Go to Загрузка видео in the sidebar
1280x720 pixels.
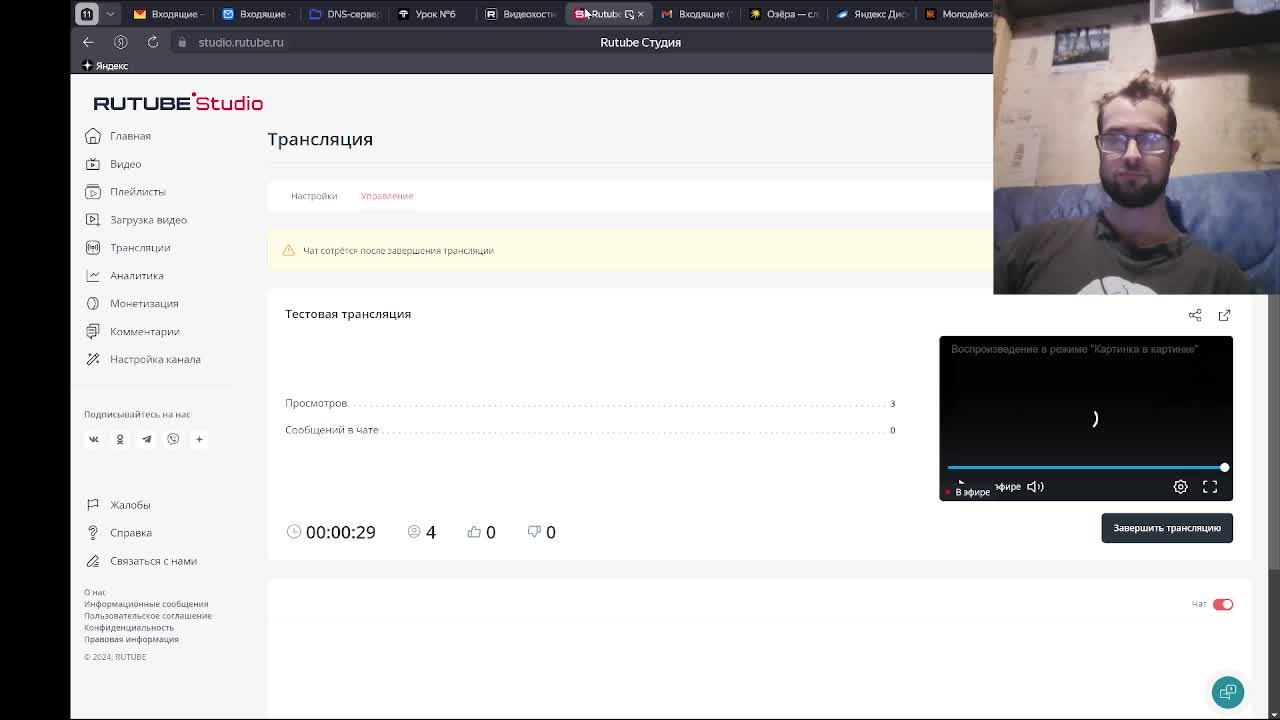(x=136, y=220)
